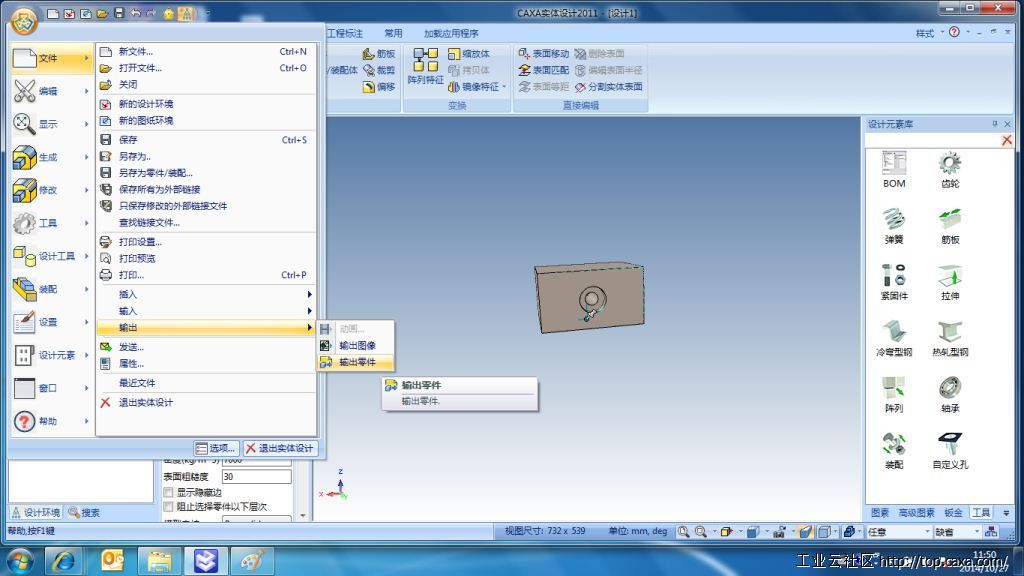Click the 退出实体设计 button
This screenshot has height=576, width=1024.
[x=280, y=448]
